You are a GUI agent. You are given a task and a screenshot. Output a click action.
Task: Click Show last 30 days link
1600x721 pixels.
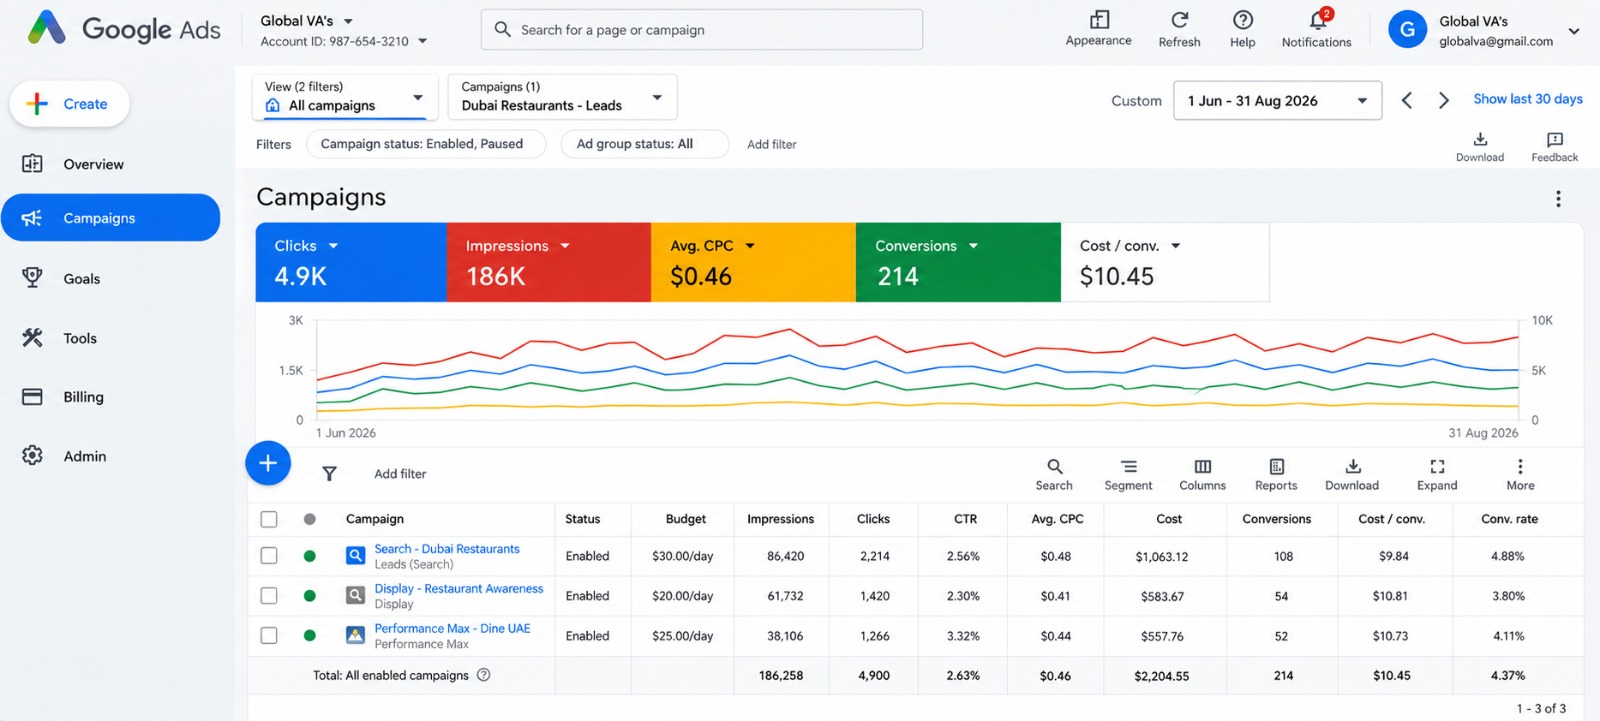pos(1528,99)
